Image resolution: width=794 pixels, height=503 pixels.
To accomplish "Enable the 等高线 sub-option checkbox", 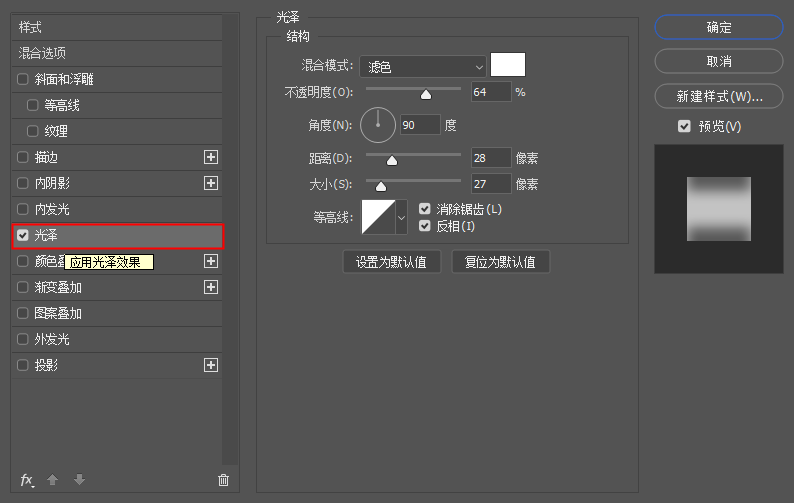I will click(x=32, y=105).
